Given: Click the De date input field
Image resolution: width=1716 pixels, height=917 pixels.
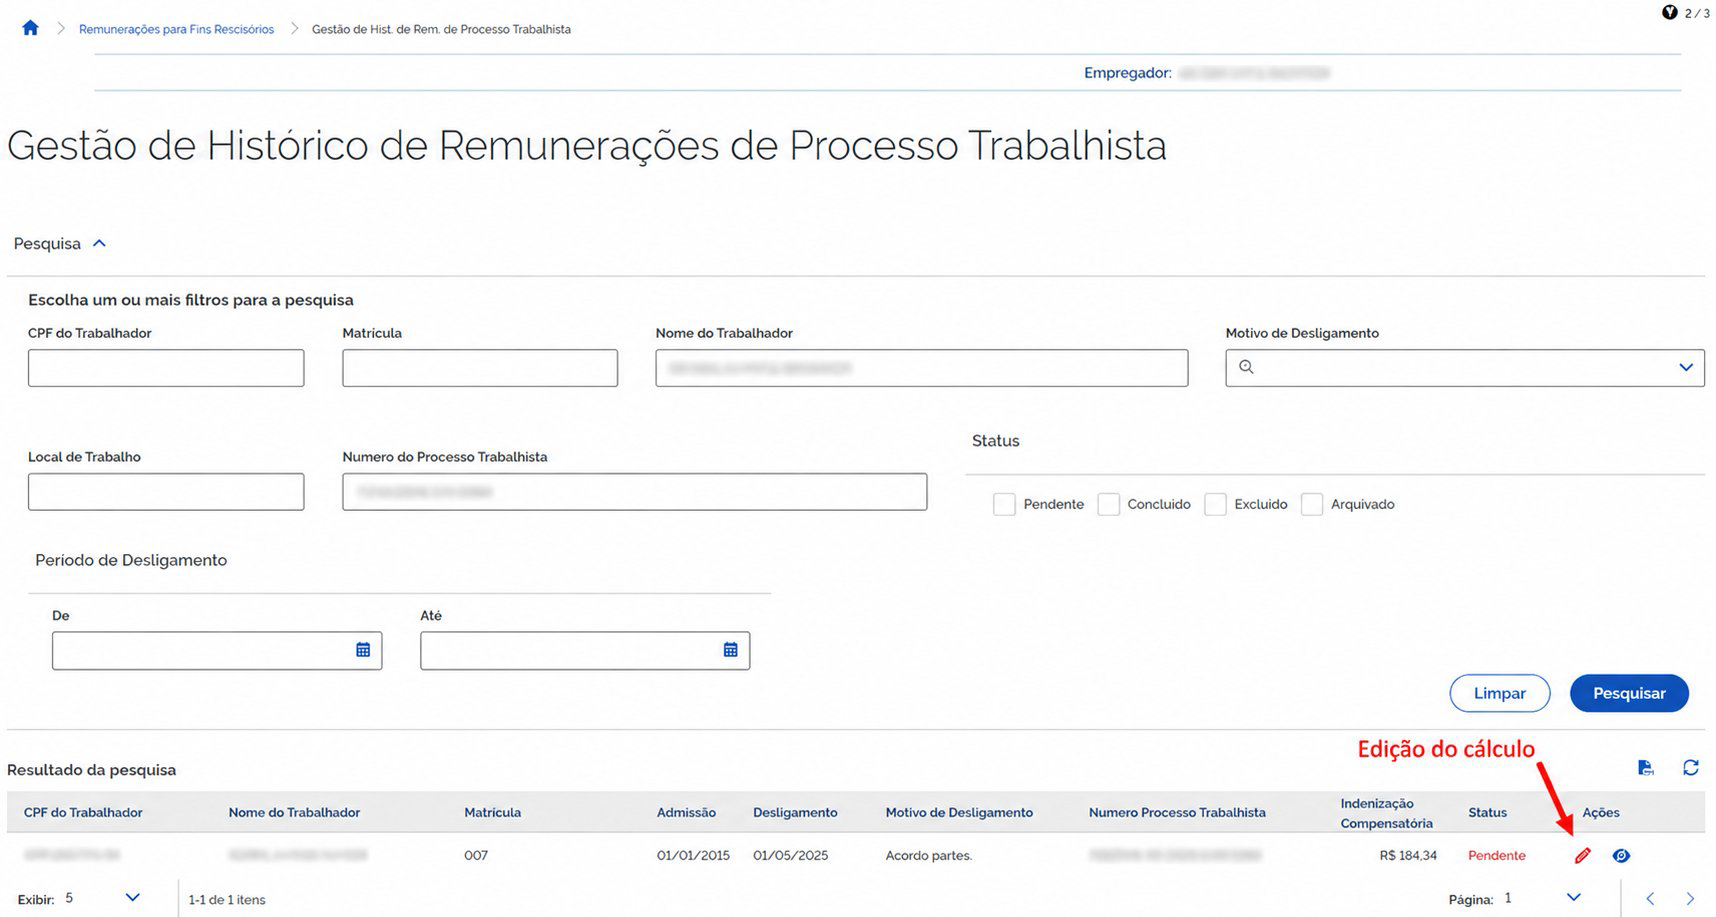Looking at the screenshot, I should (x=217, y=650).
